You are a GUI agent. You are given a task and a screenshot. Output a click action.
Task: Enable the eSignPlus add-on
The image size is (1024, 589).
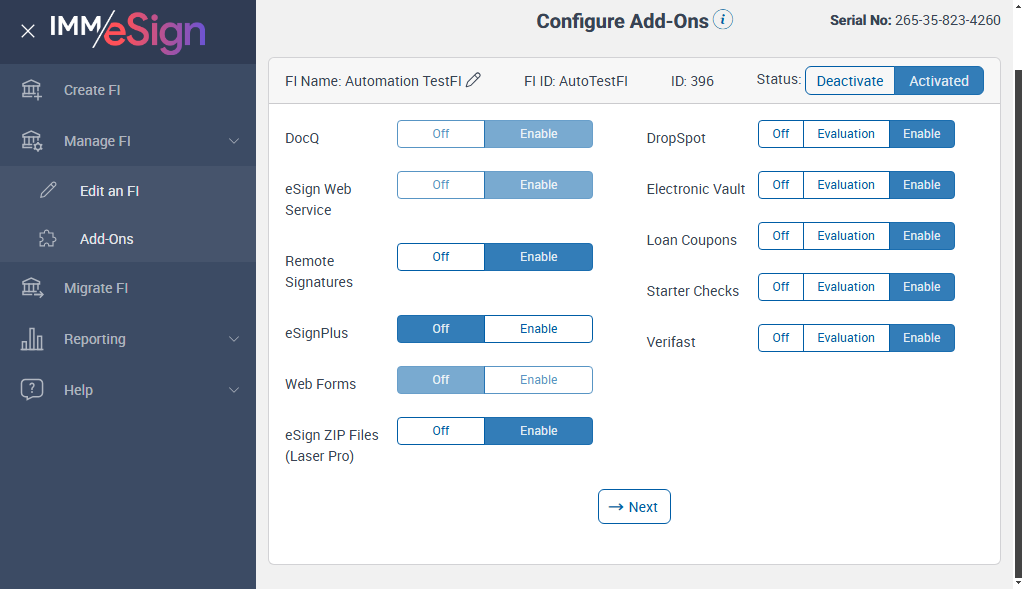pos(538,329)
